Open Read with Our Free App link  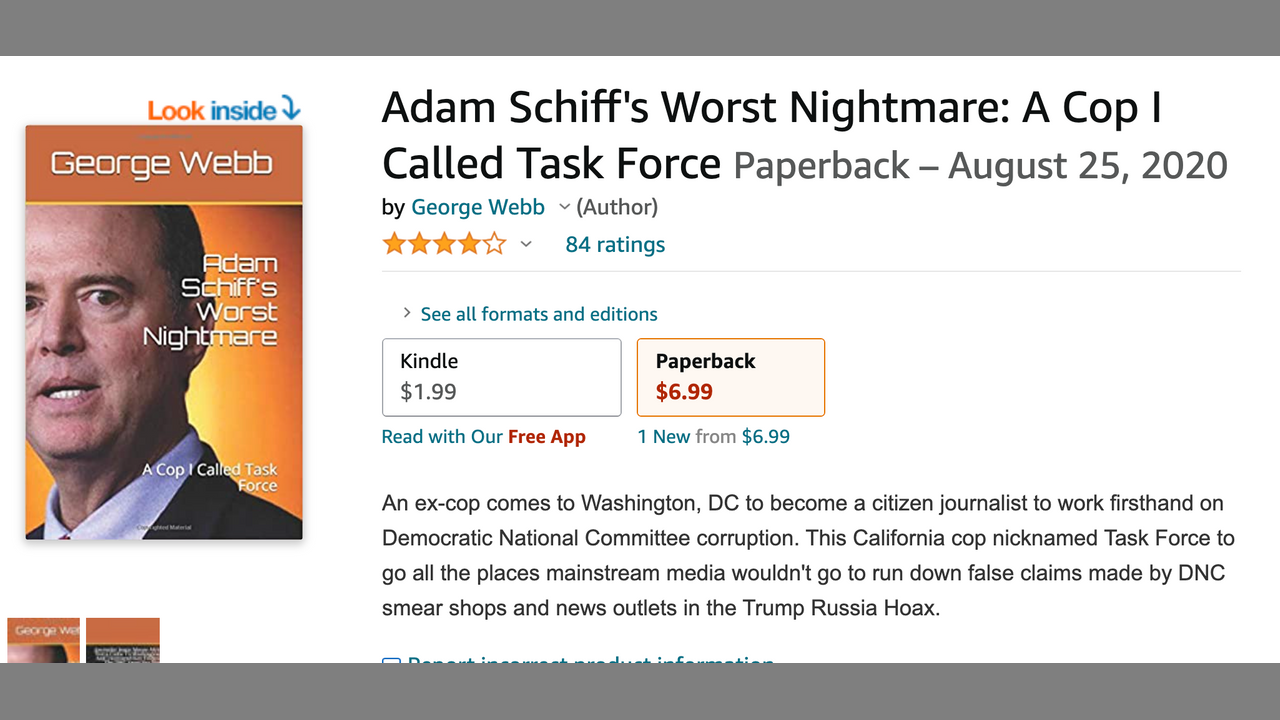(484, 437)
